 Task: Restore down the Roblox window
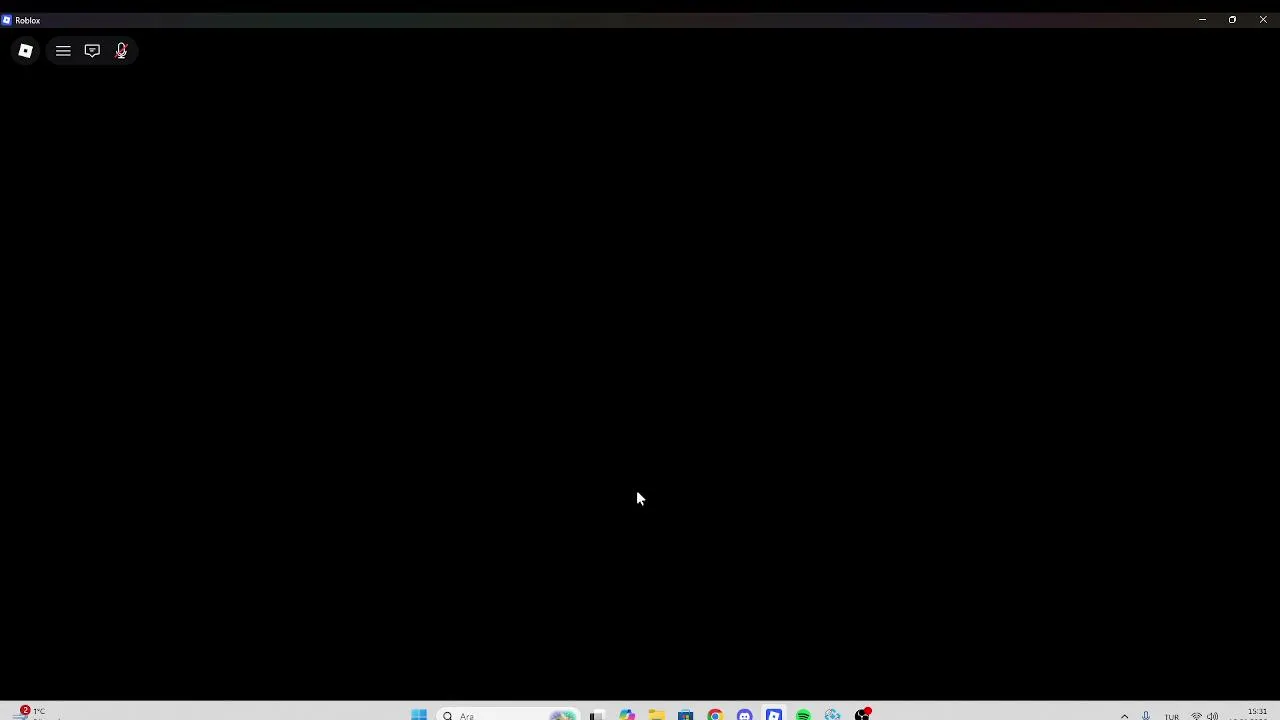point(1232,20)
